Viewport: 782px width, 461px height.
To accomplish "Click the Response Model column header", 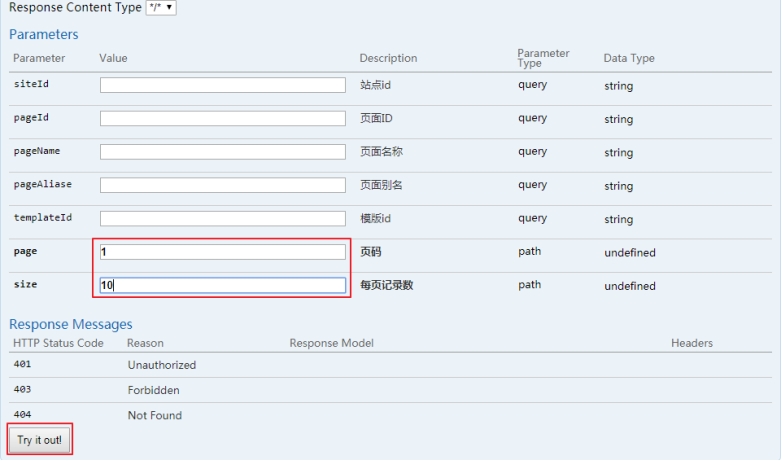I will pyautogui.click(x=331, y=343).
